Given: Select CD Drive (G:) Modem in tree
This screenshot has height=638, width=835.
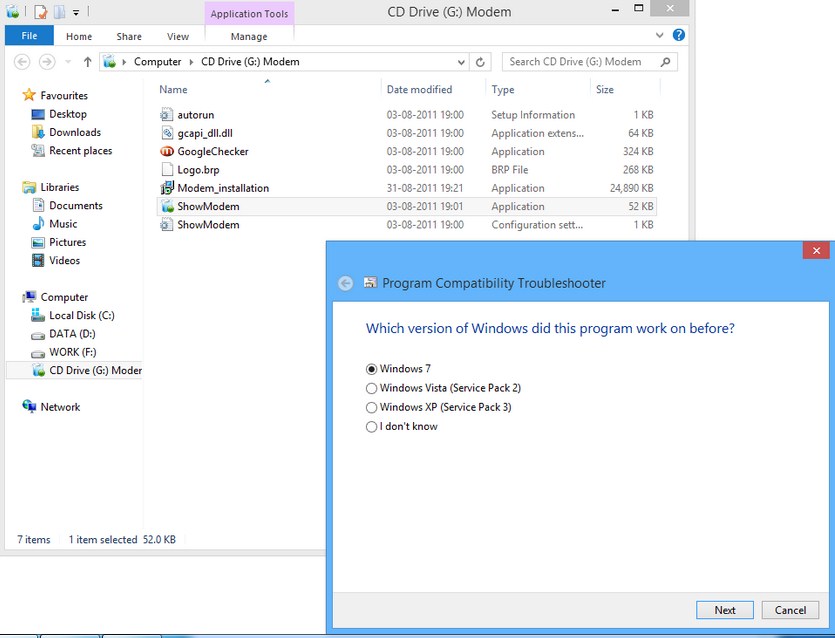Looking at the screenshot, I should pyautogui.click(x=75, y=370).
